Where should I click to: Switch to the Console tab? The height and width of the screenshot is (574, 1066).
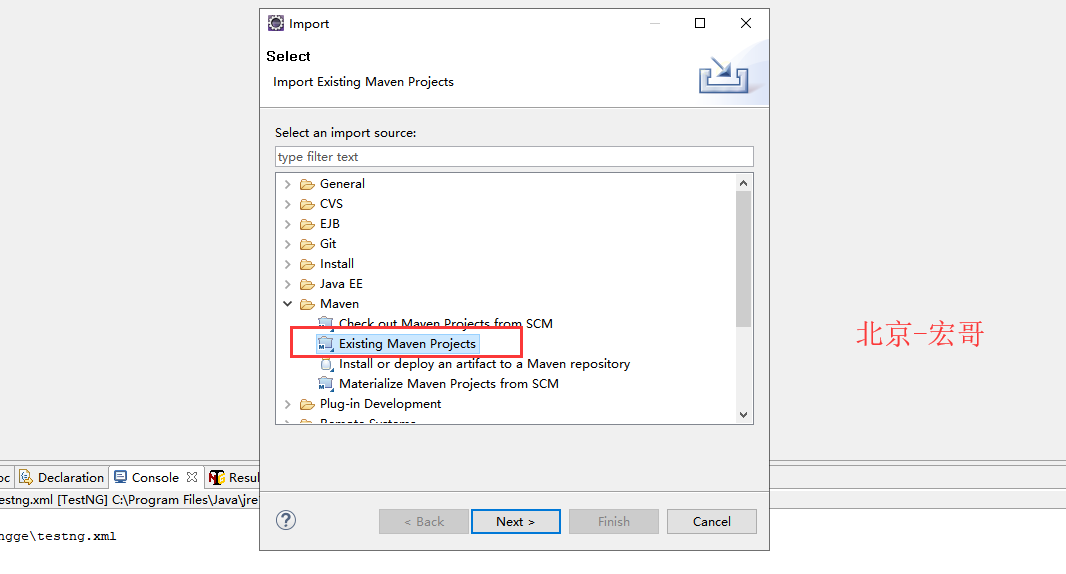[156, 477]
